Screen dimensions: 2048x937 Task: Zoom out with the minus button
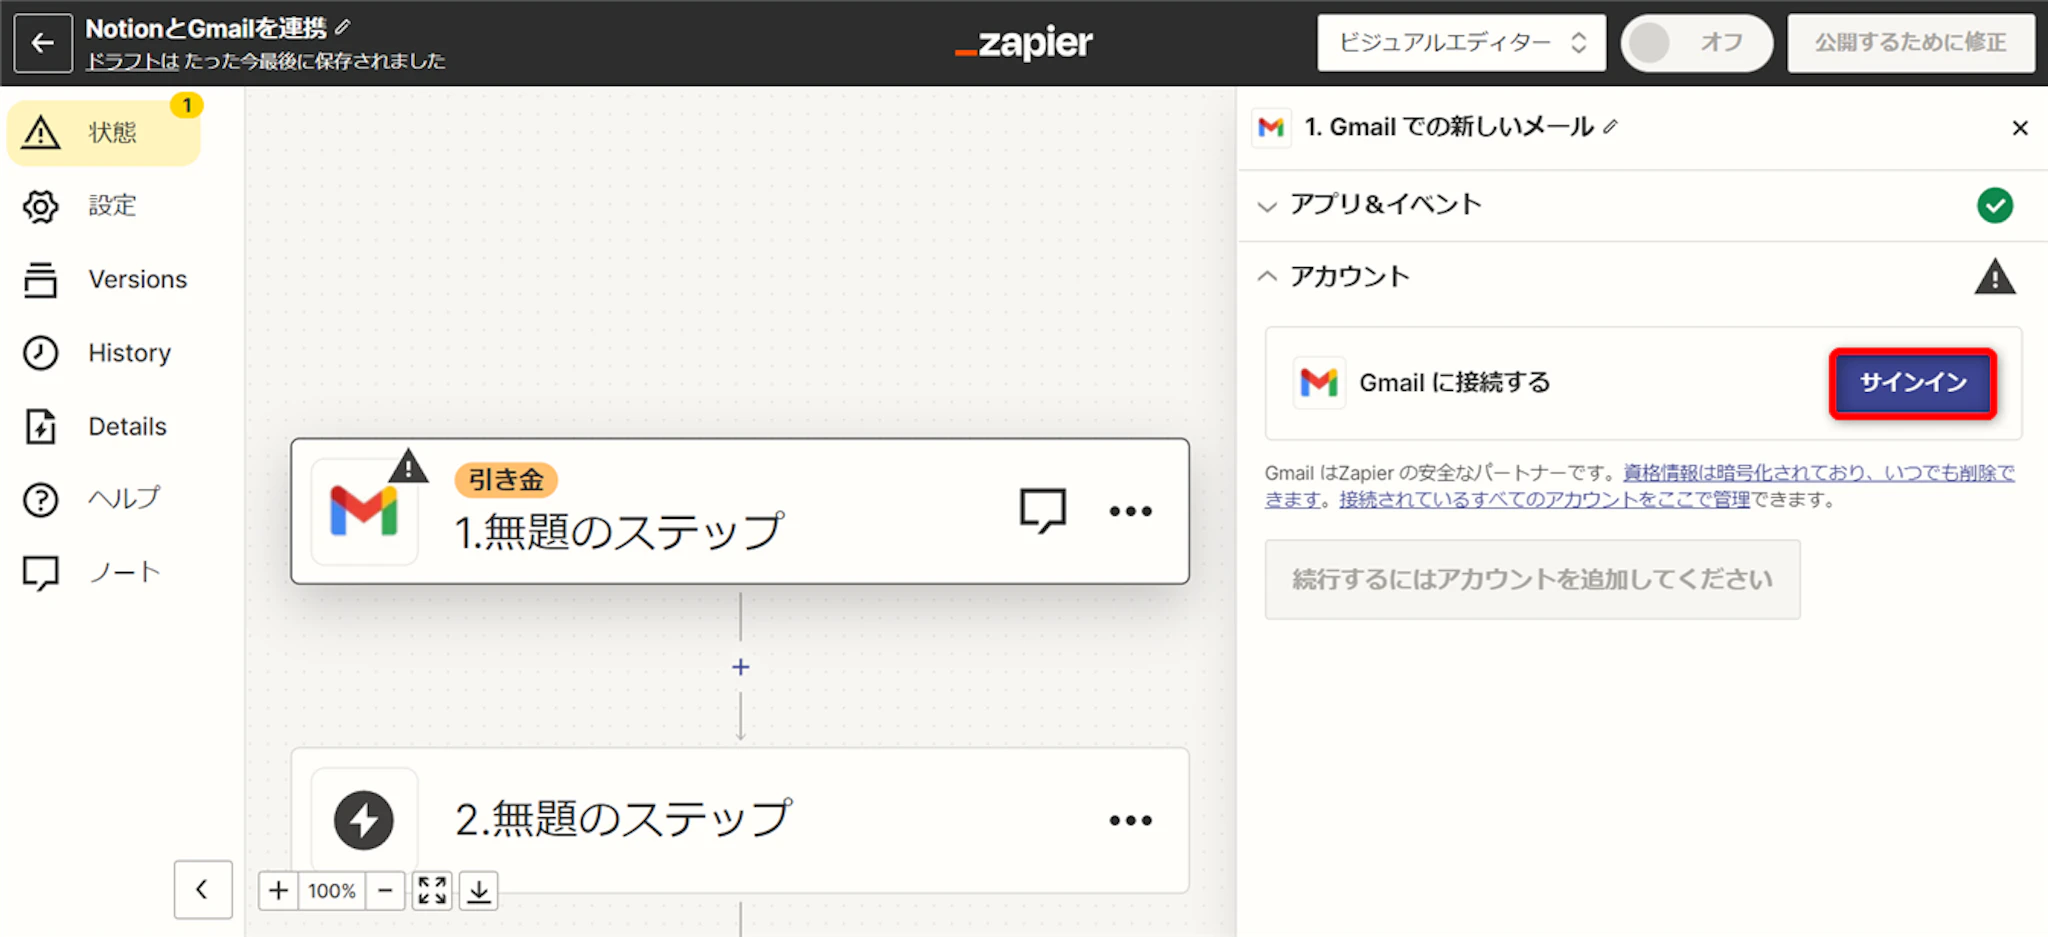385,890
